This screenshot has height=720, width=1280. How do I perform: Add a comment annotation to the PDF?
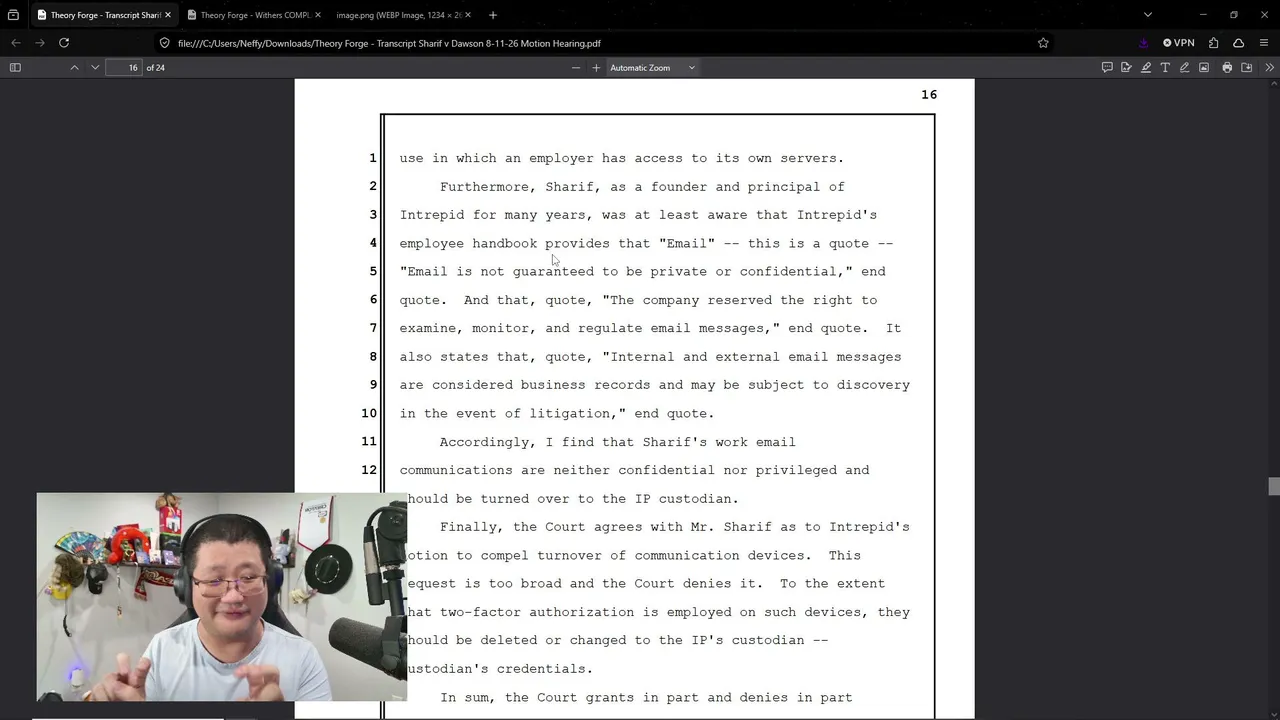coord(1107,67)
